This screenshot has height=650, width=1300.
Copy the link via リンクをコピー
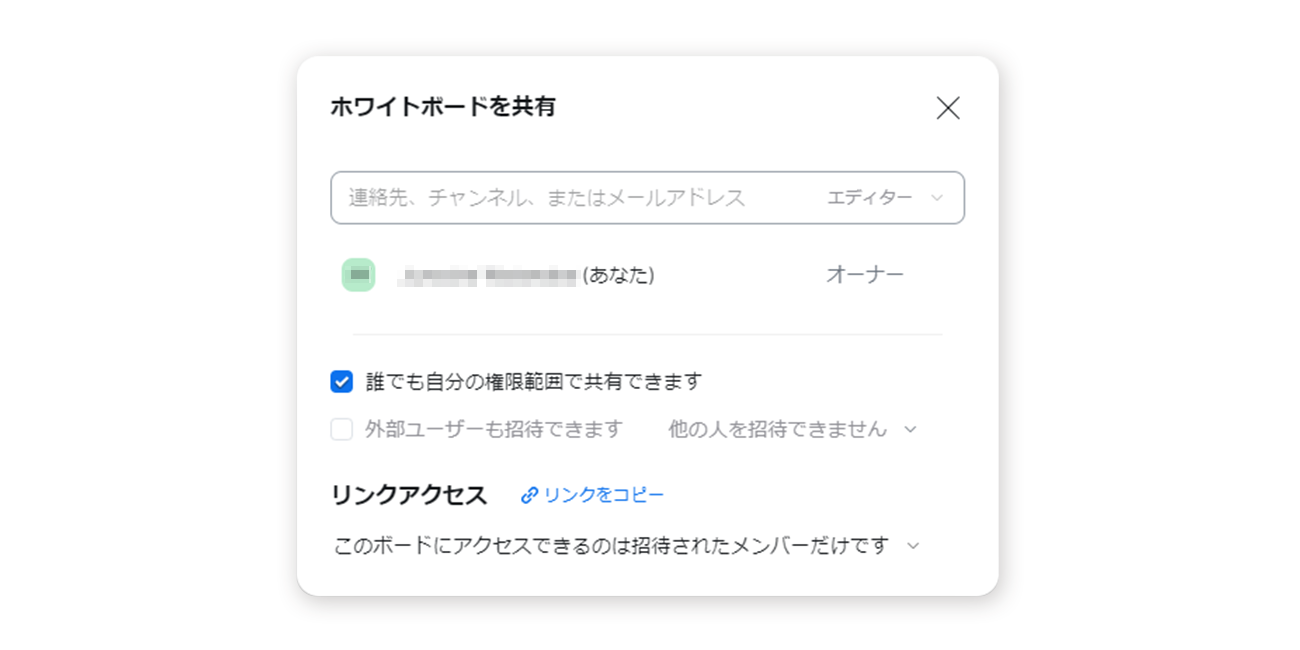[603, 495]
